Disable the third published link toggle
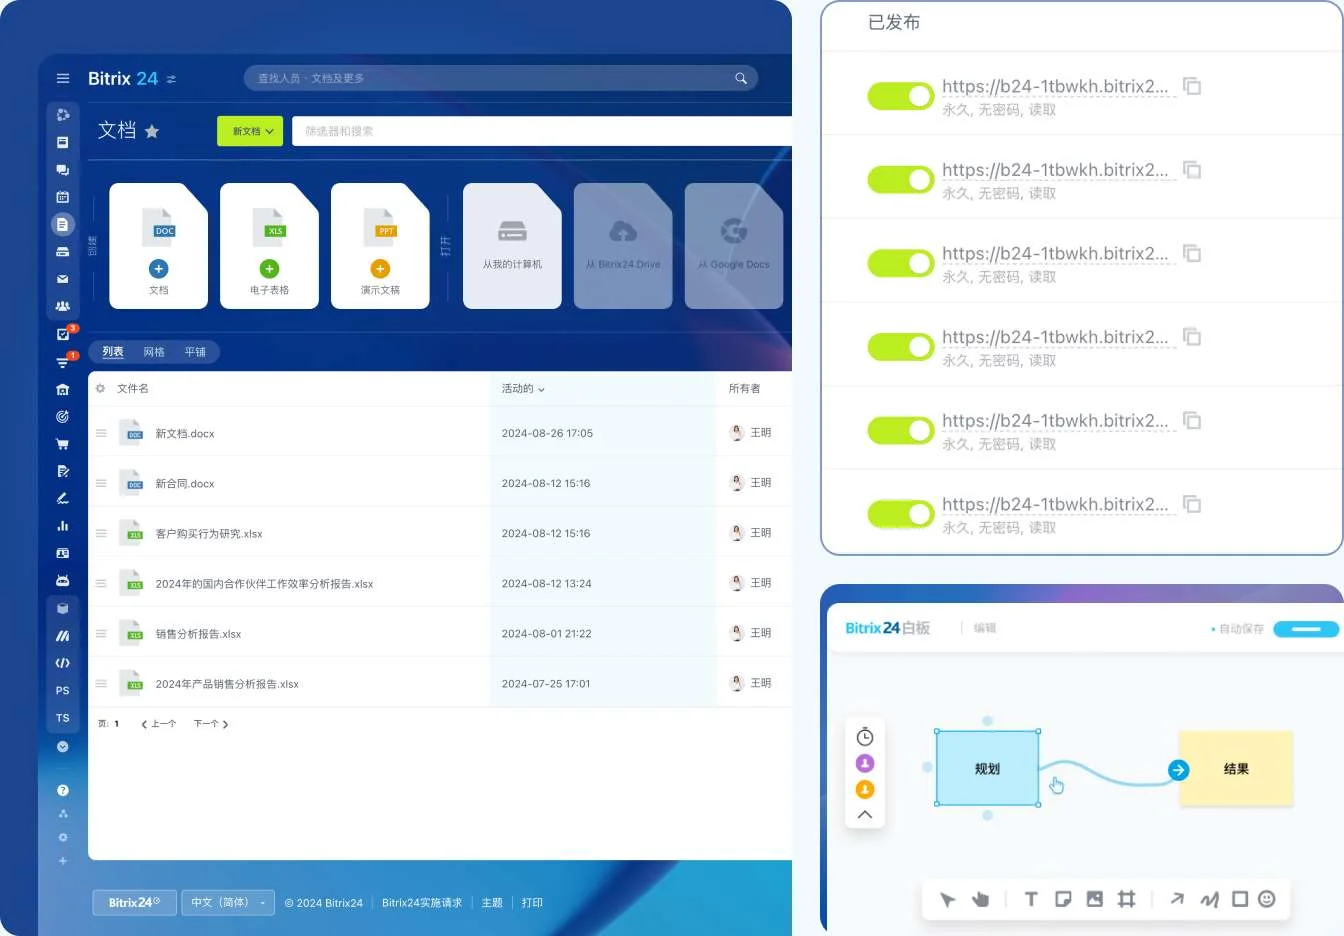 tap(901, 263)
